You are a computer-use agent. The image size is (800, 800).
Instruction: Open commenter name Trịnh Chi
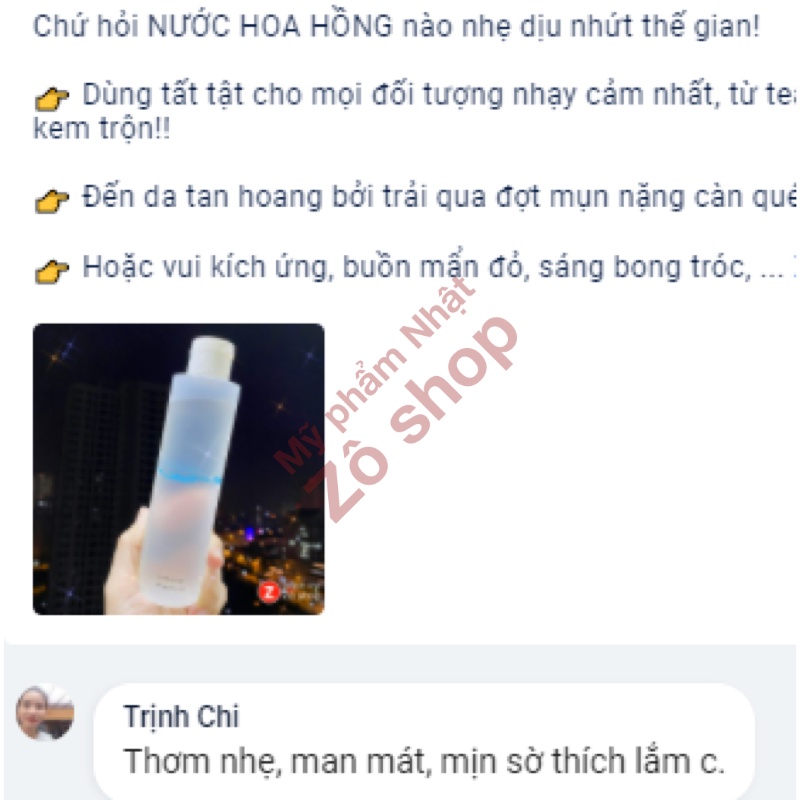coord(181,717)
